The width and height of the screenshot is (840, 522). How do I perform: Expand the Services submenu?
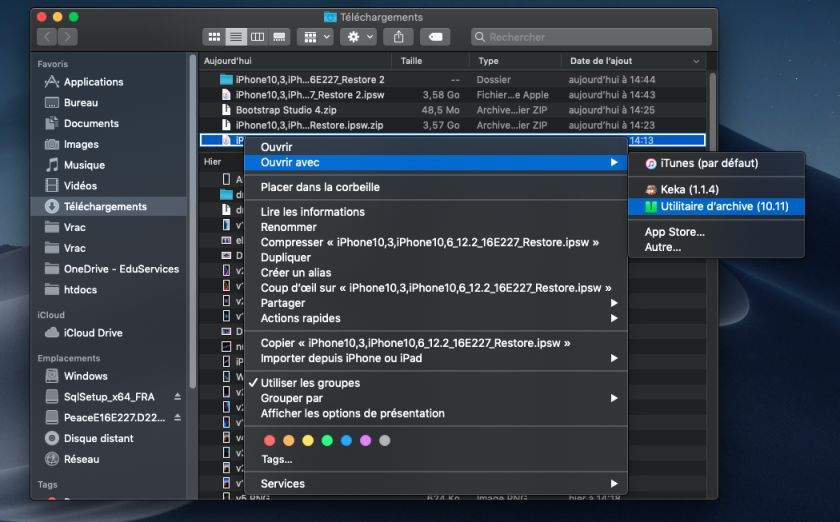436,483
